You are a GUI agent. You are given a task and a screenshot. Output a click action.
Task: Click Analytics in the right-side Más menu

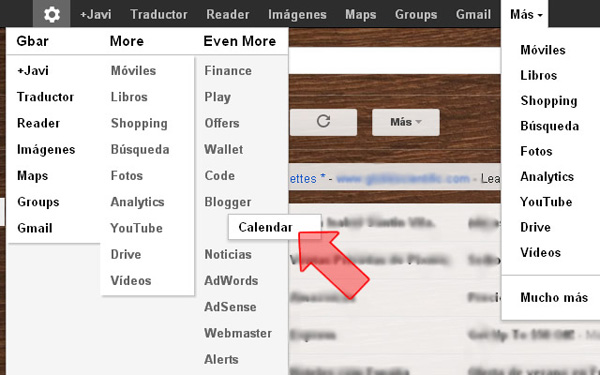tap(547, 177)
